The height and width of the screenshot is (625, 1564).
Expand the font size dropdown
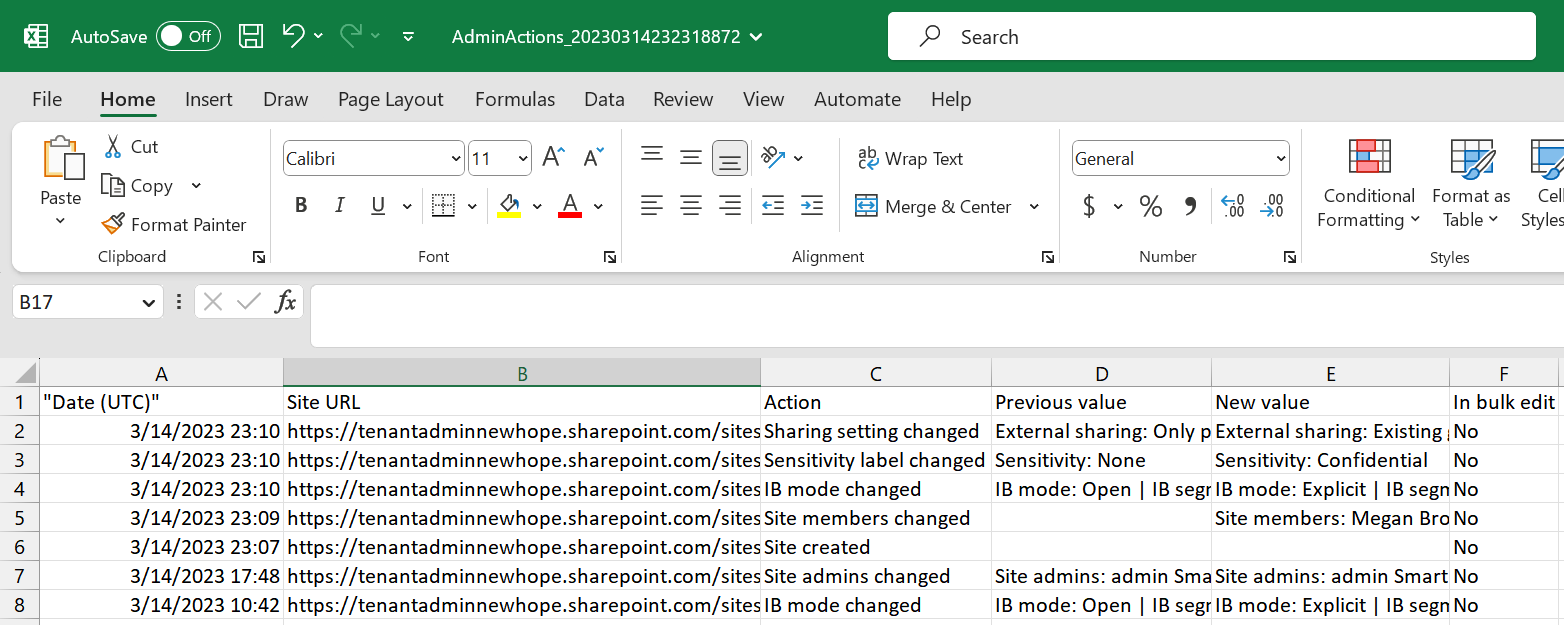coord(521,158)
